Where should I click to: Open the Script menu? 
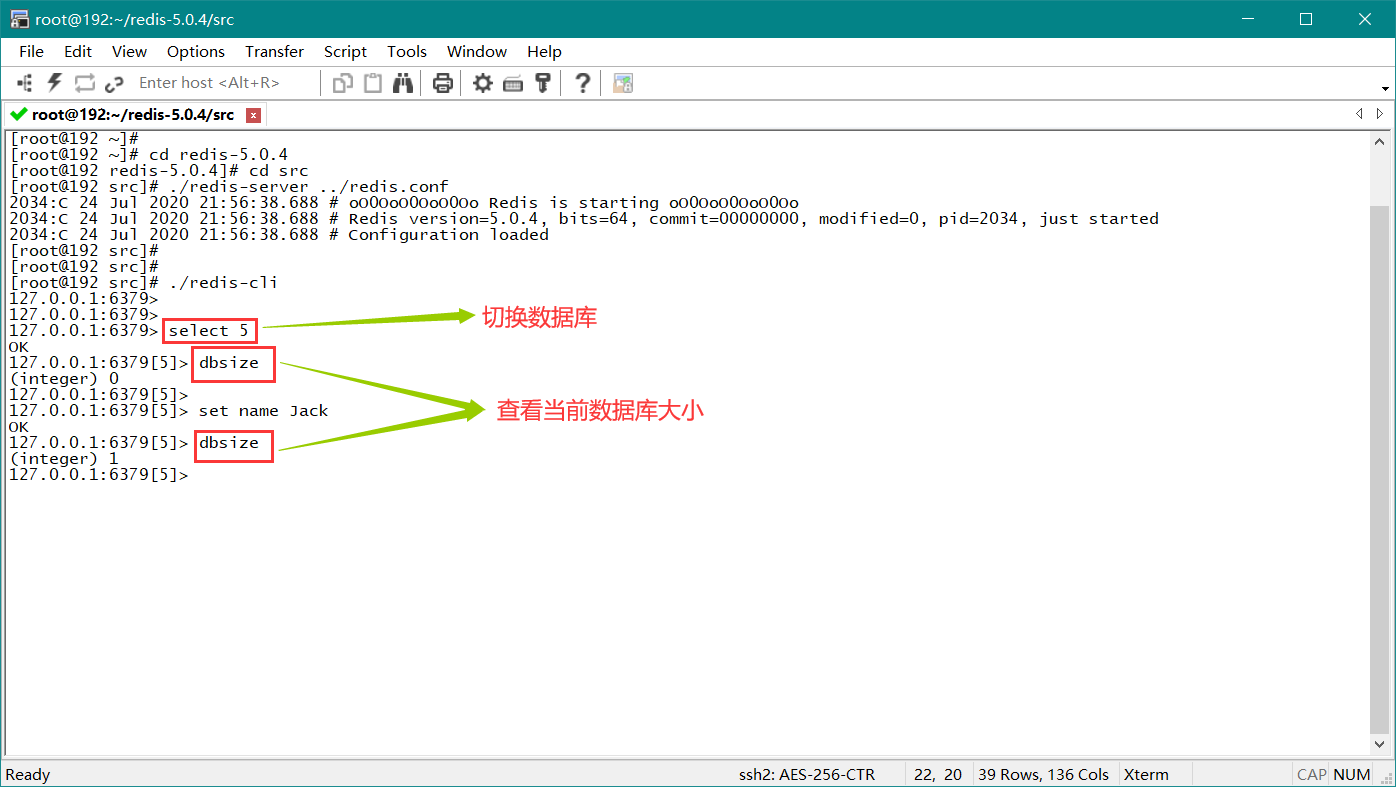(345, 52)
